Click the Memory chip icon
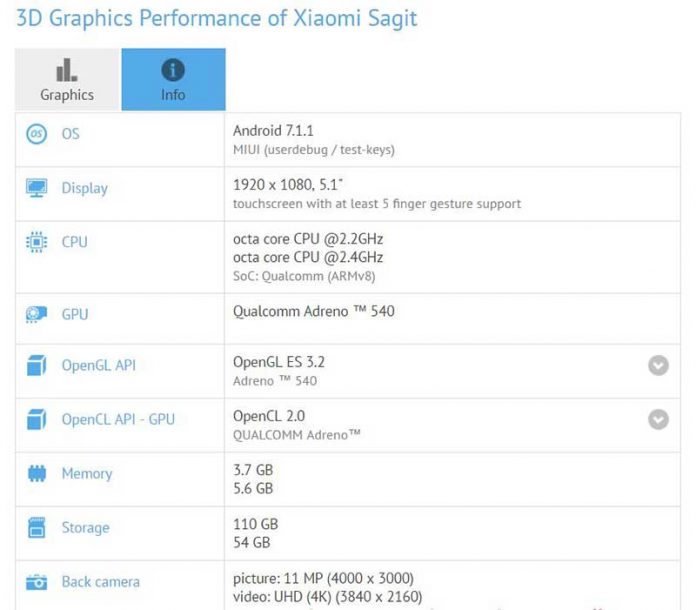696x610 pixels. click(37, 474)
